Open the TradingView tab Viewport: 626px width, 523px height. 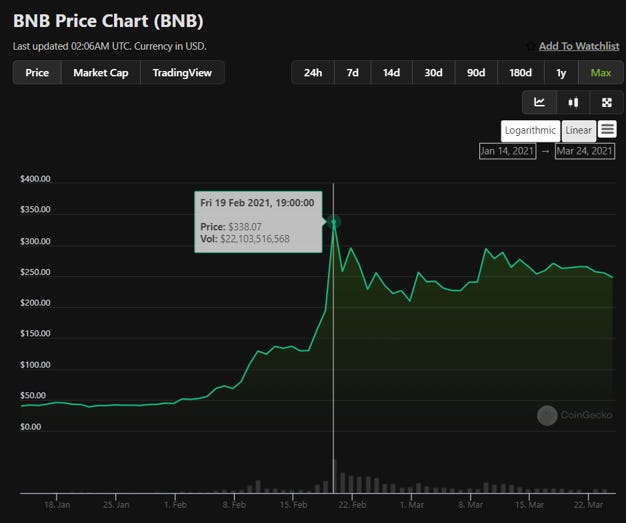pos(182,73)
